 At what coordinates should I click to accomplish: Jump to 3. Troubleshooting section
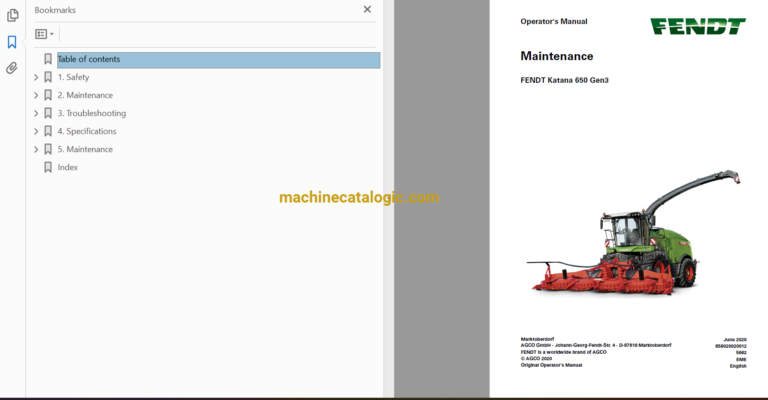(92, 114)
